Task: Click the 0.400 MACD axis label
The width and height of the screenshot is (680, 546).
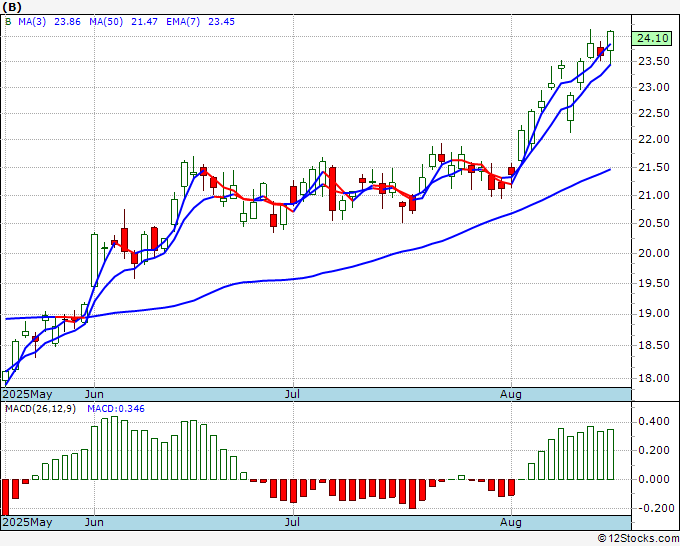Action: [654, 422]
